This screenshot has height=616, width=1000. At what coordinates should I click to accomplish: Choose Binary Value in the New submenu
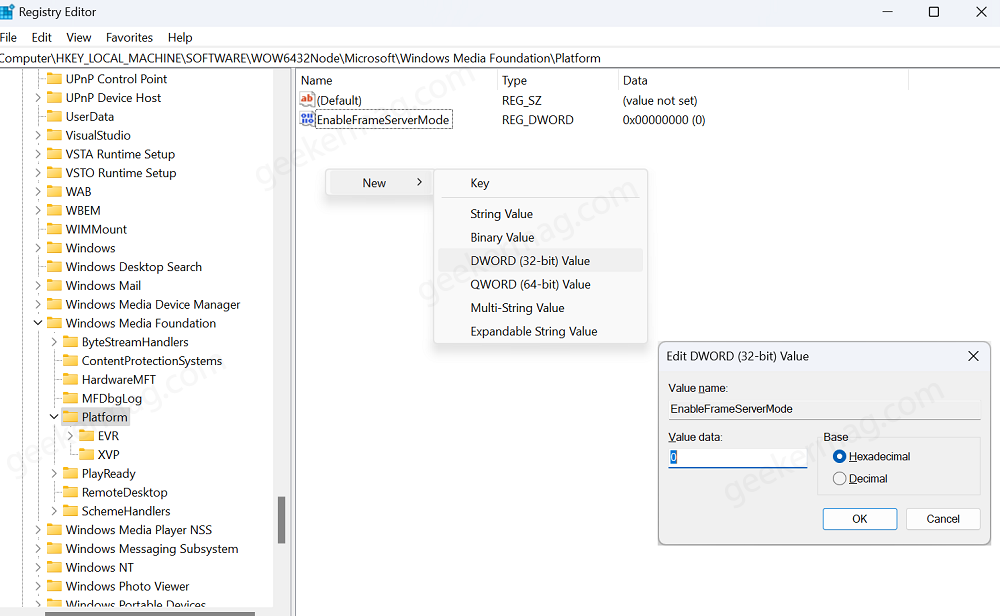coord(540,237)
